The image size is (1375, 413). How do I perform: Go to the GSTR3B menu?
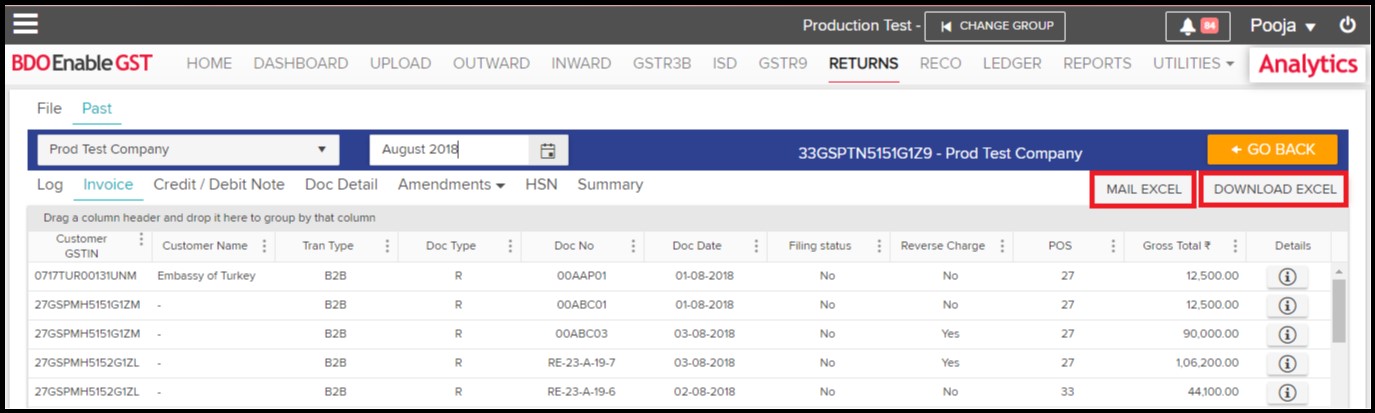click(x=661, y=63)
